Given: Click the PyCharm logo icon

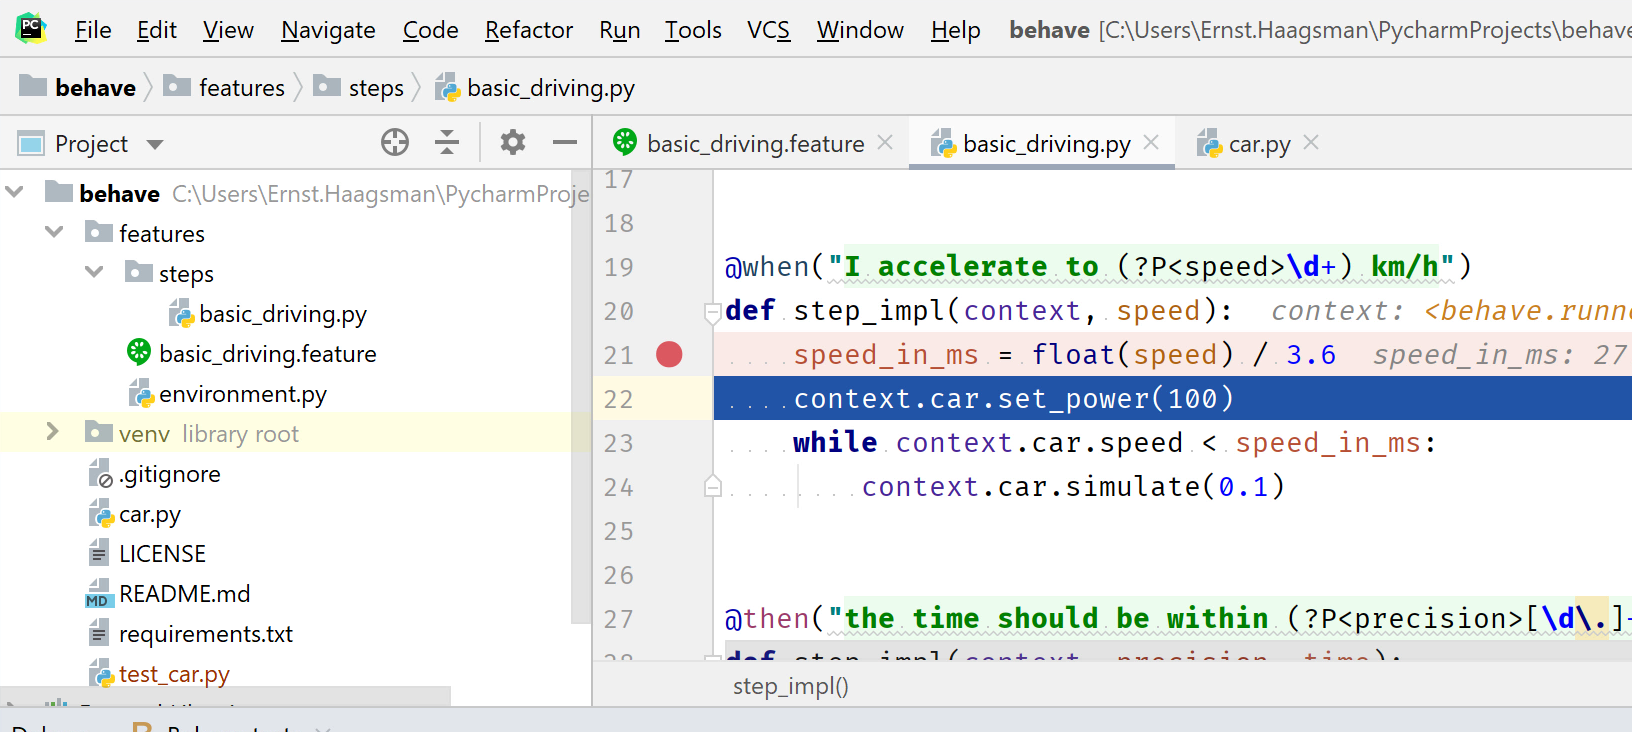Looking at the screenshot, I should click(x=31, y=29).
